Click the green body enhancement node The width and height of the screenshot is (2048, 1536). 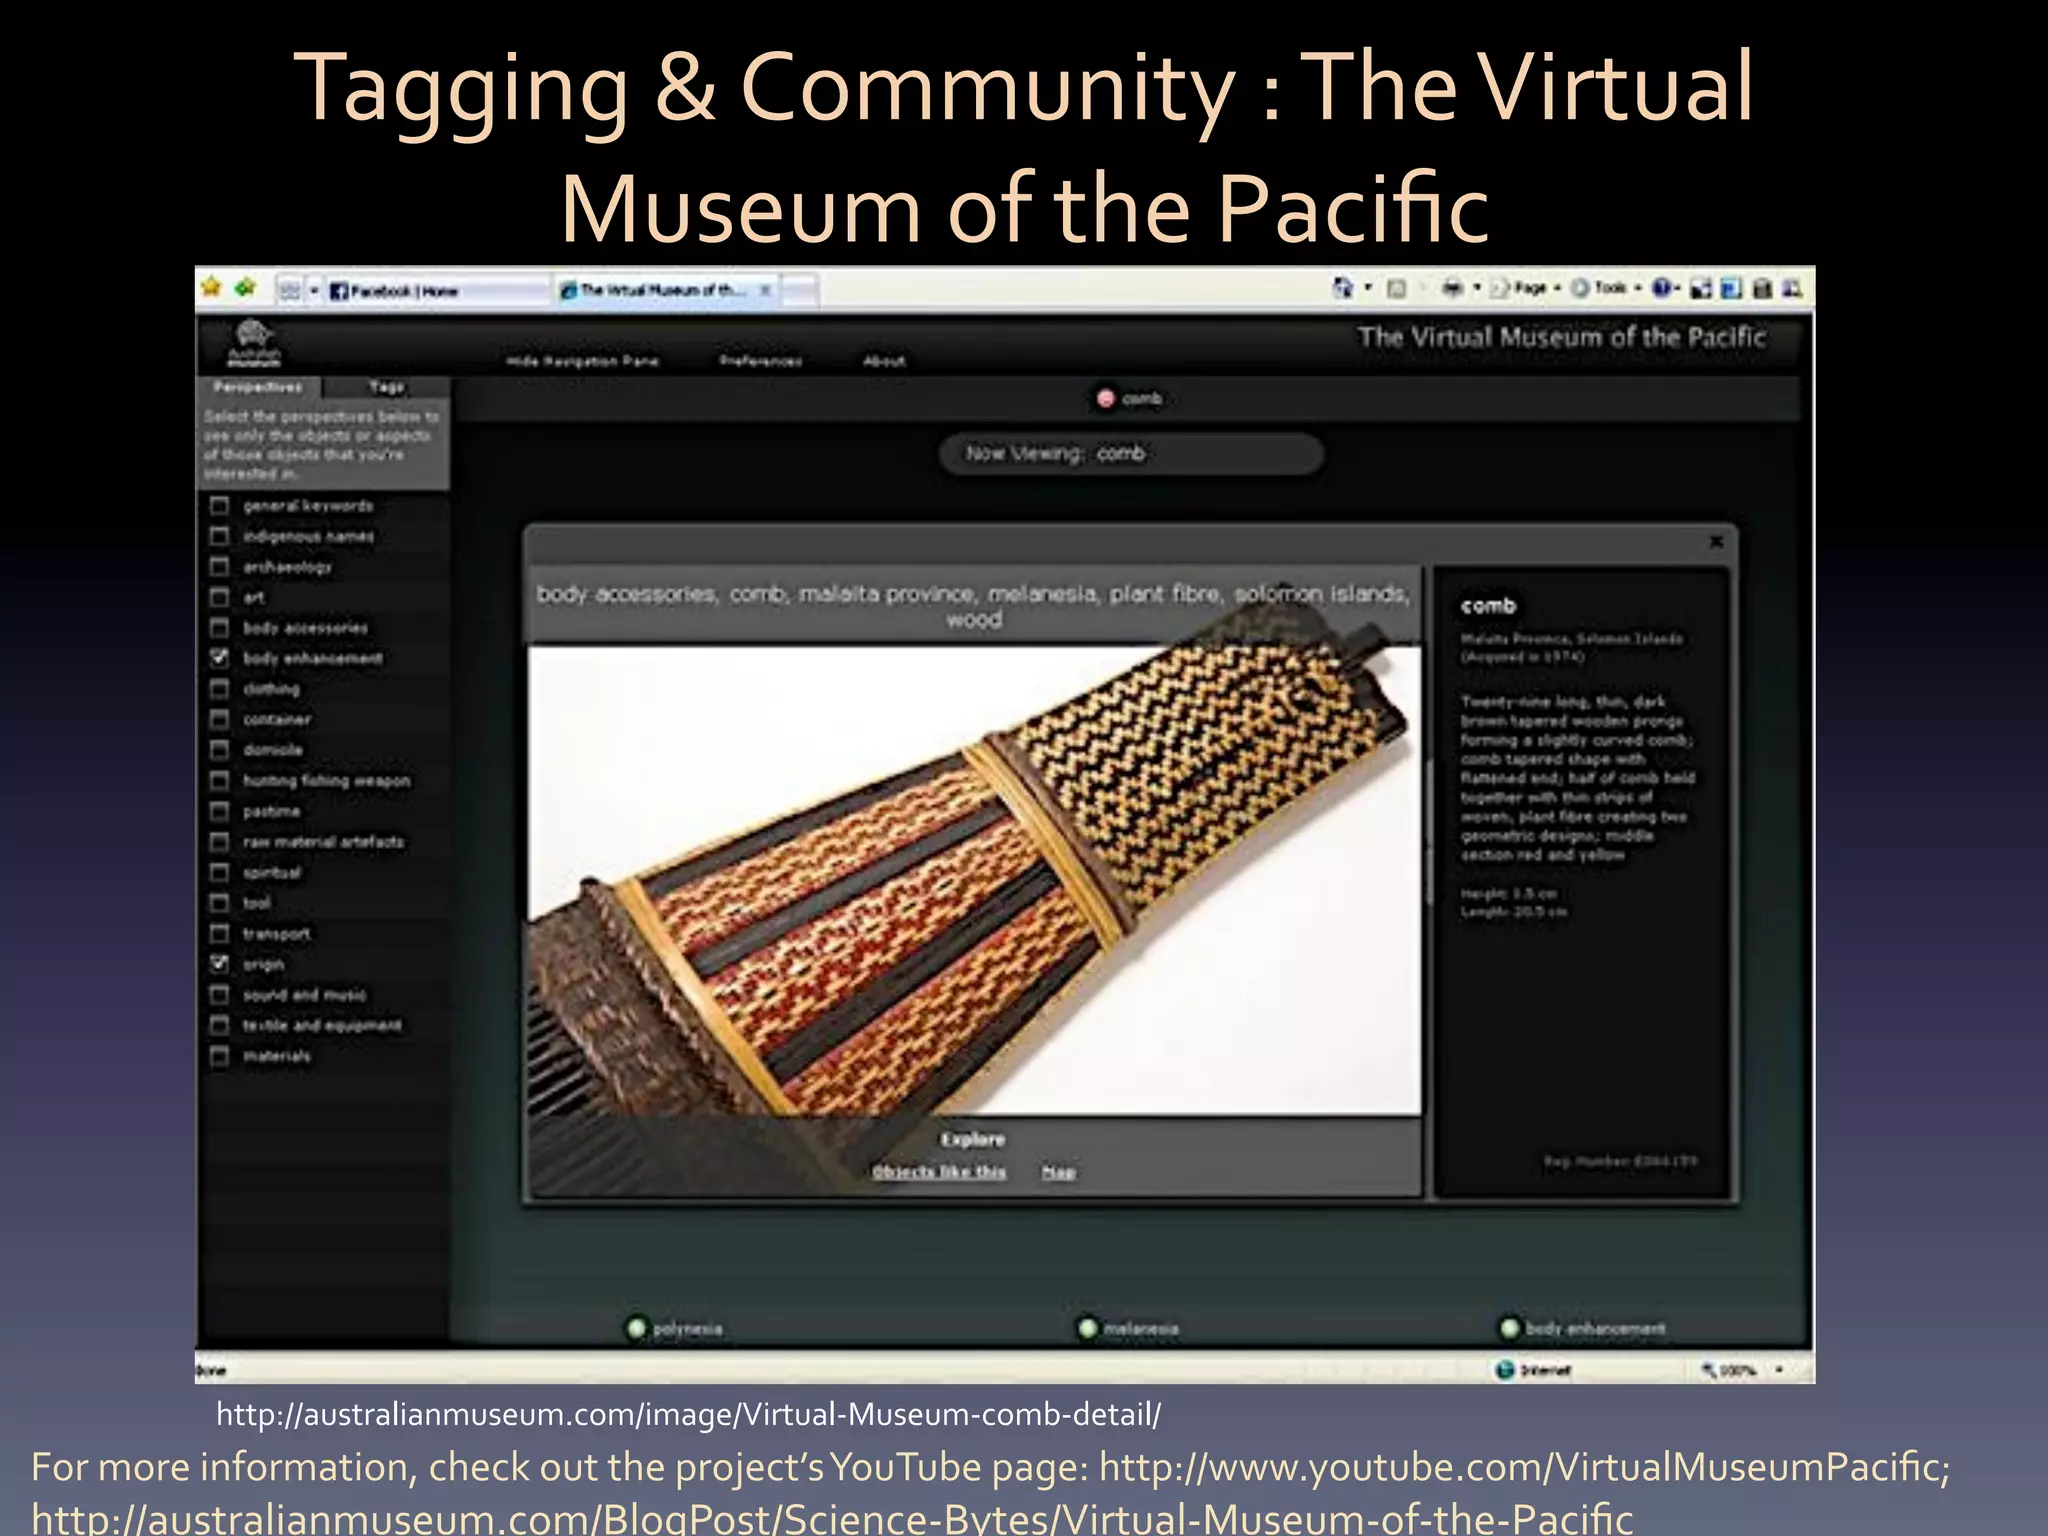click(x=1509, y=1328)
